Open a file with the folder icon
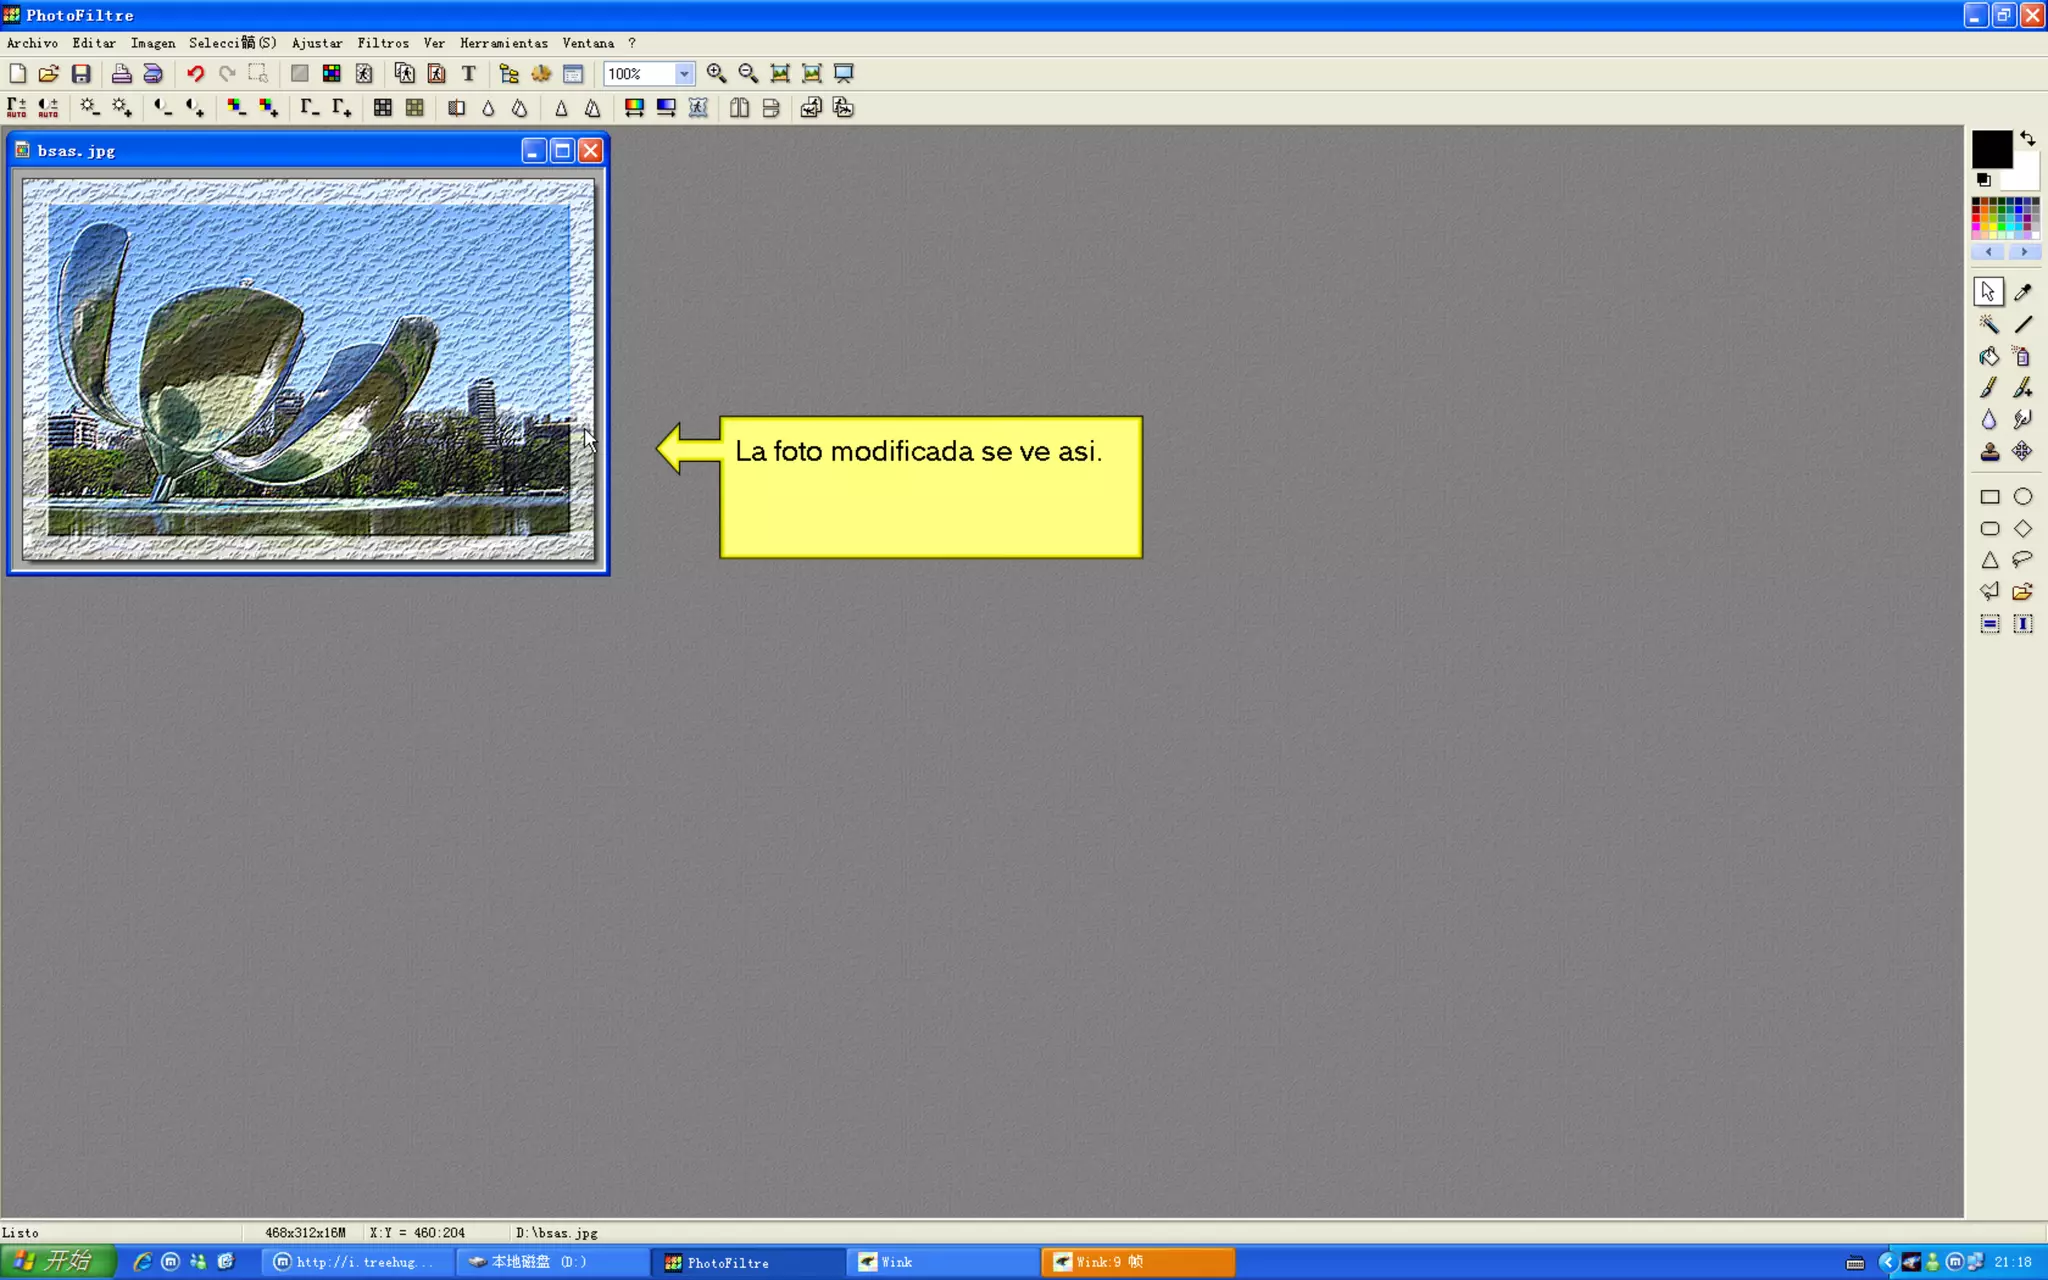Image resolution: width=2048 pixels, height=1280 pixels. pos(49,73)
